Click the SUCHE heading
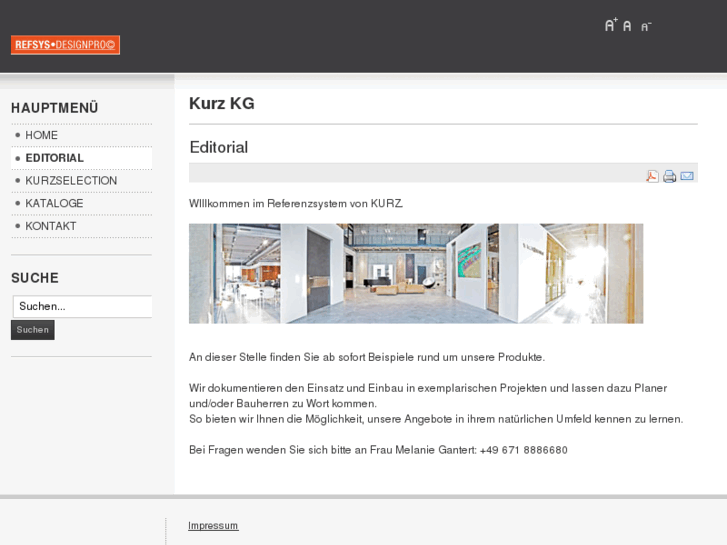This screenshot has width=727, height=545. pos(35,278)
